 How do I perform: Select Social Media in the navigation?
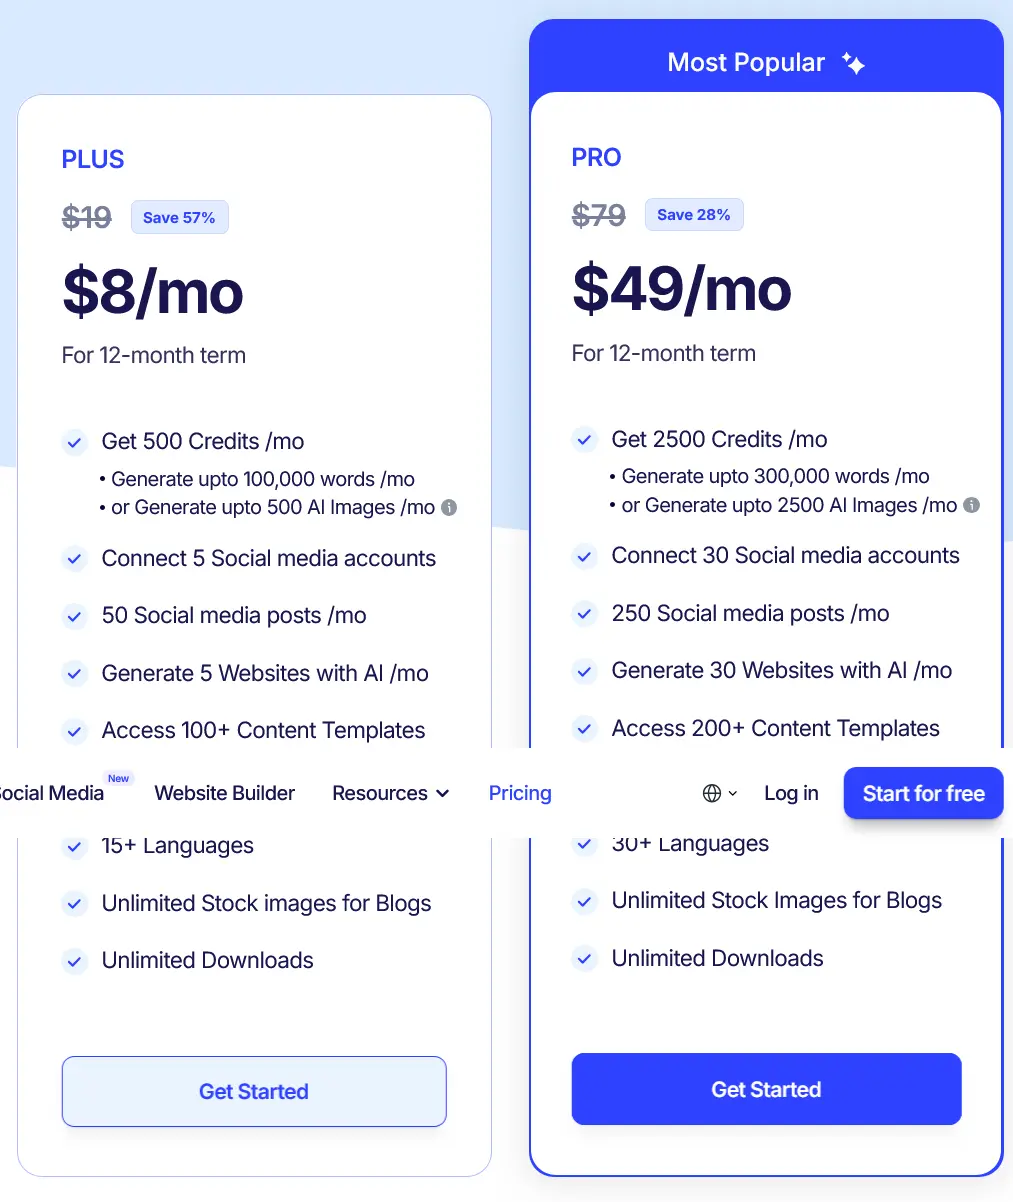(51, 793)
